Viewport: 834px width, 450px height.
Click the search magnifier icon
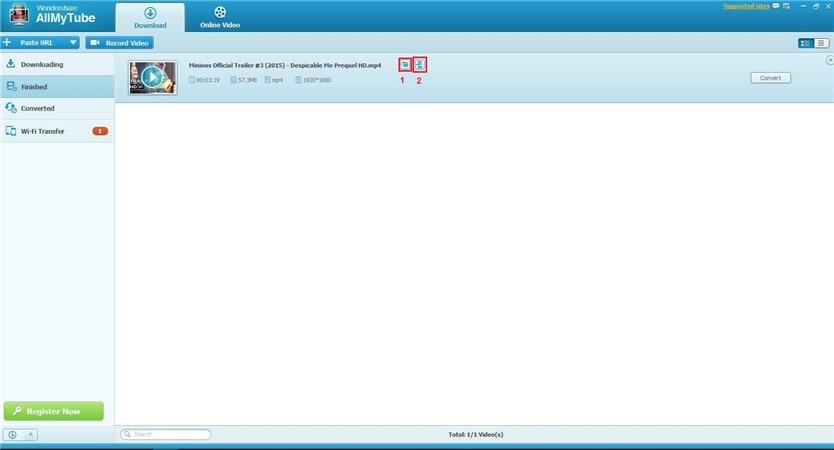[127, 434]
